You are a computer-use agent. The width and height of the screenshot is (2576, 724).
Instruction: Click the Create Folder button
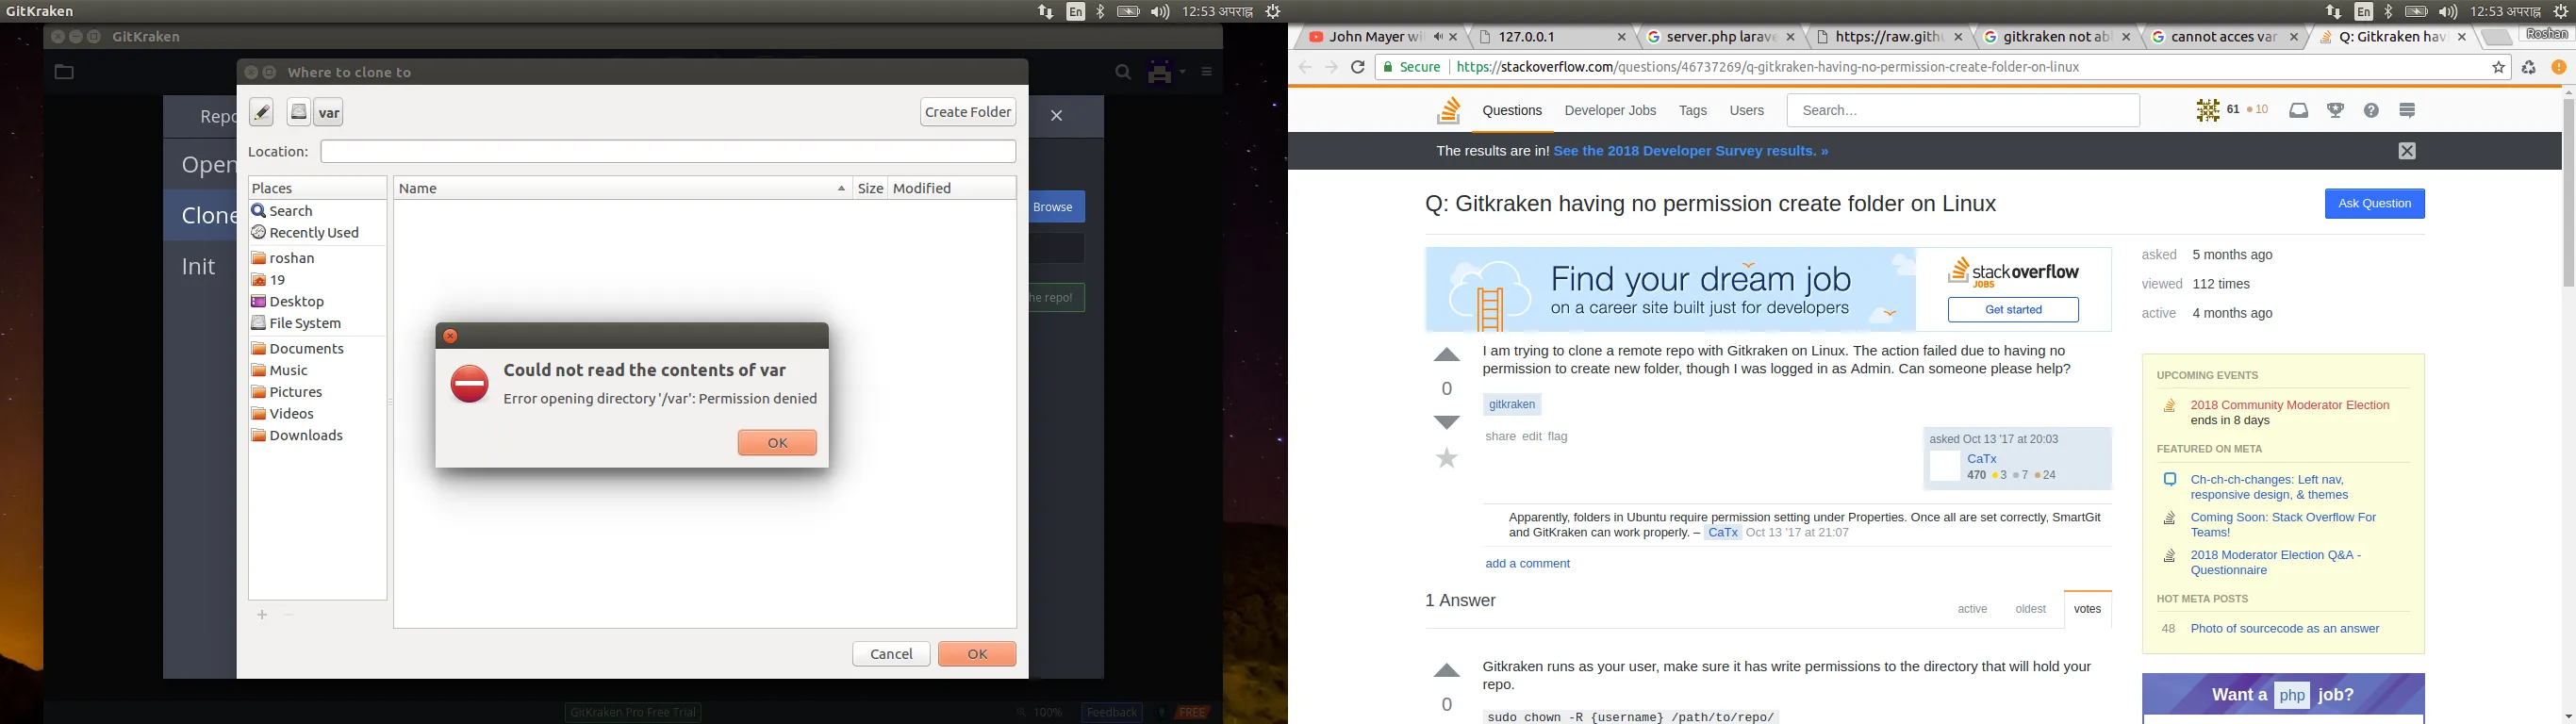(968, 112)
